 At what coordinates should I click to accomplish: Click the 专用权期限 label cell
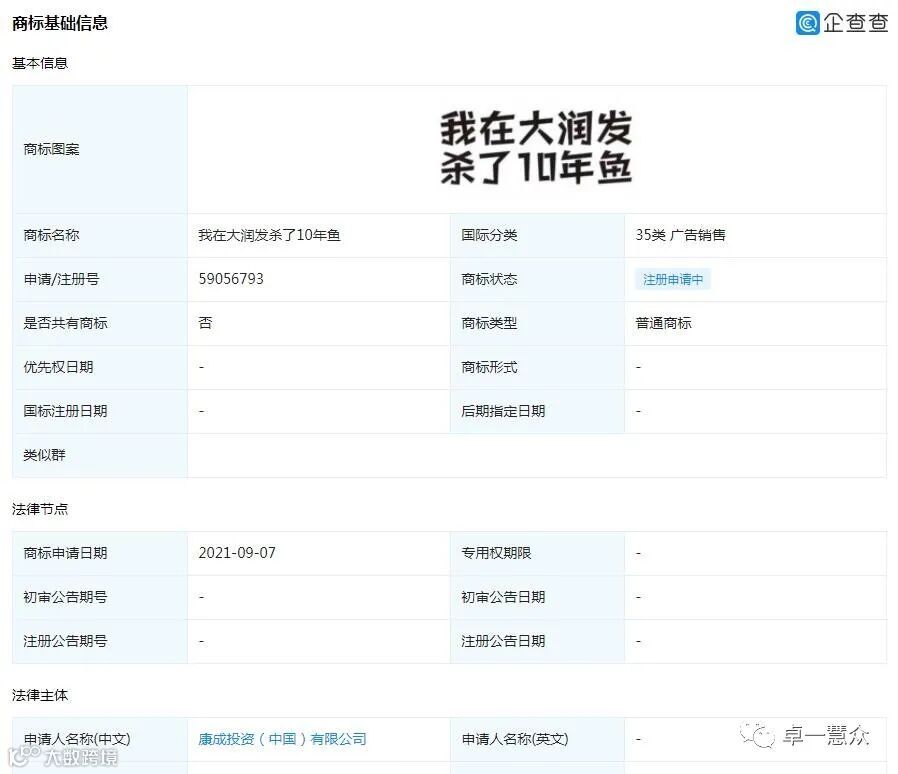537,553
